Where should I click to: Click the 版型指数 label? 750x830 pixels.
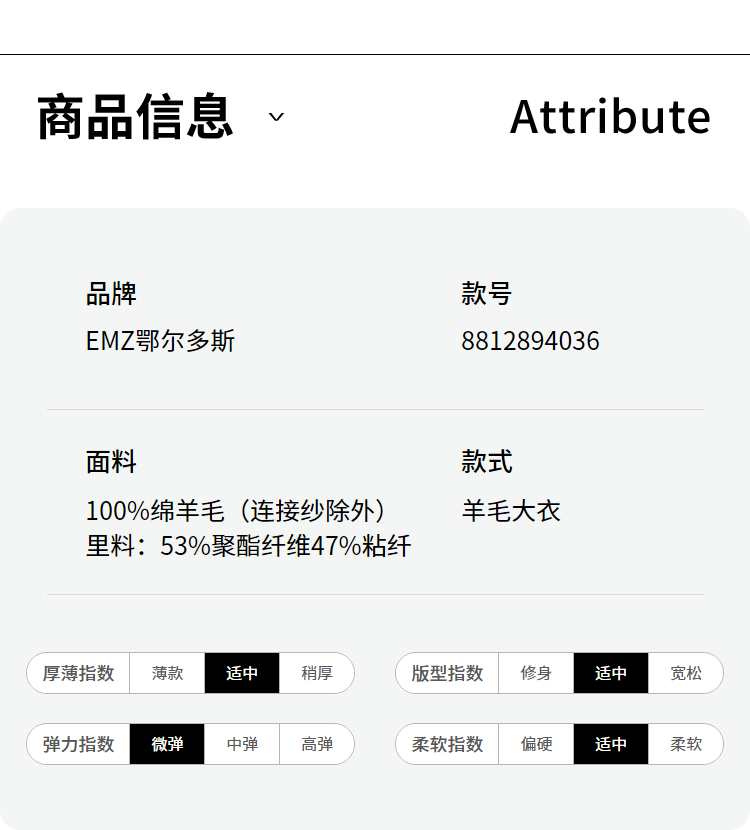(x=447, y=673)
